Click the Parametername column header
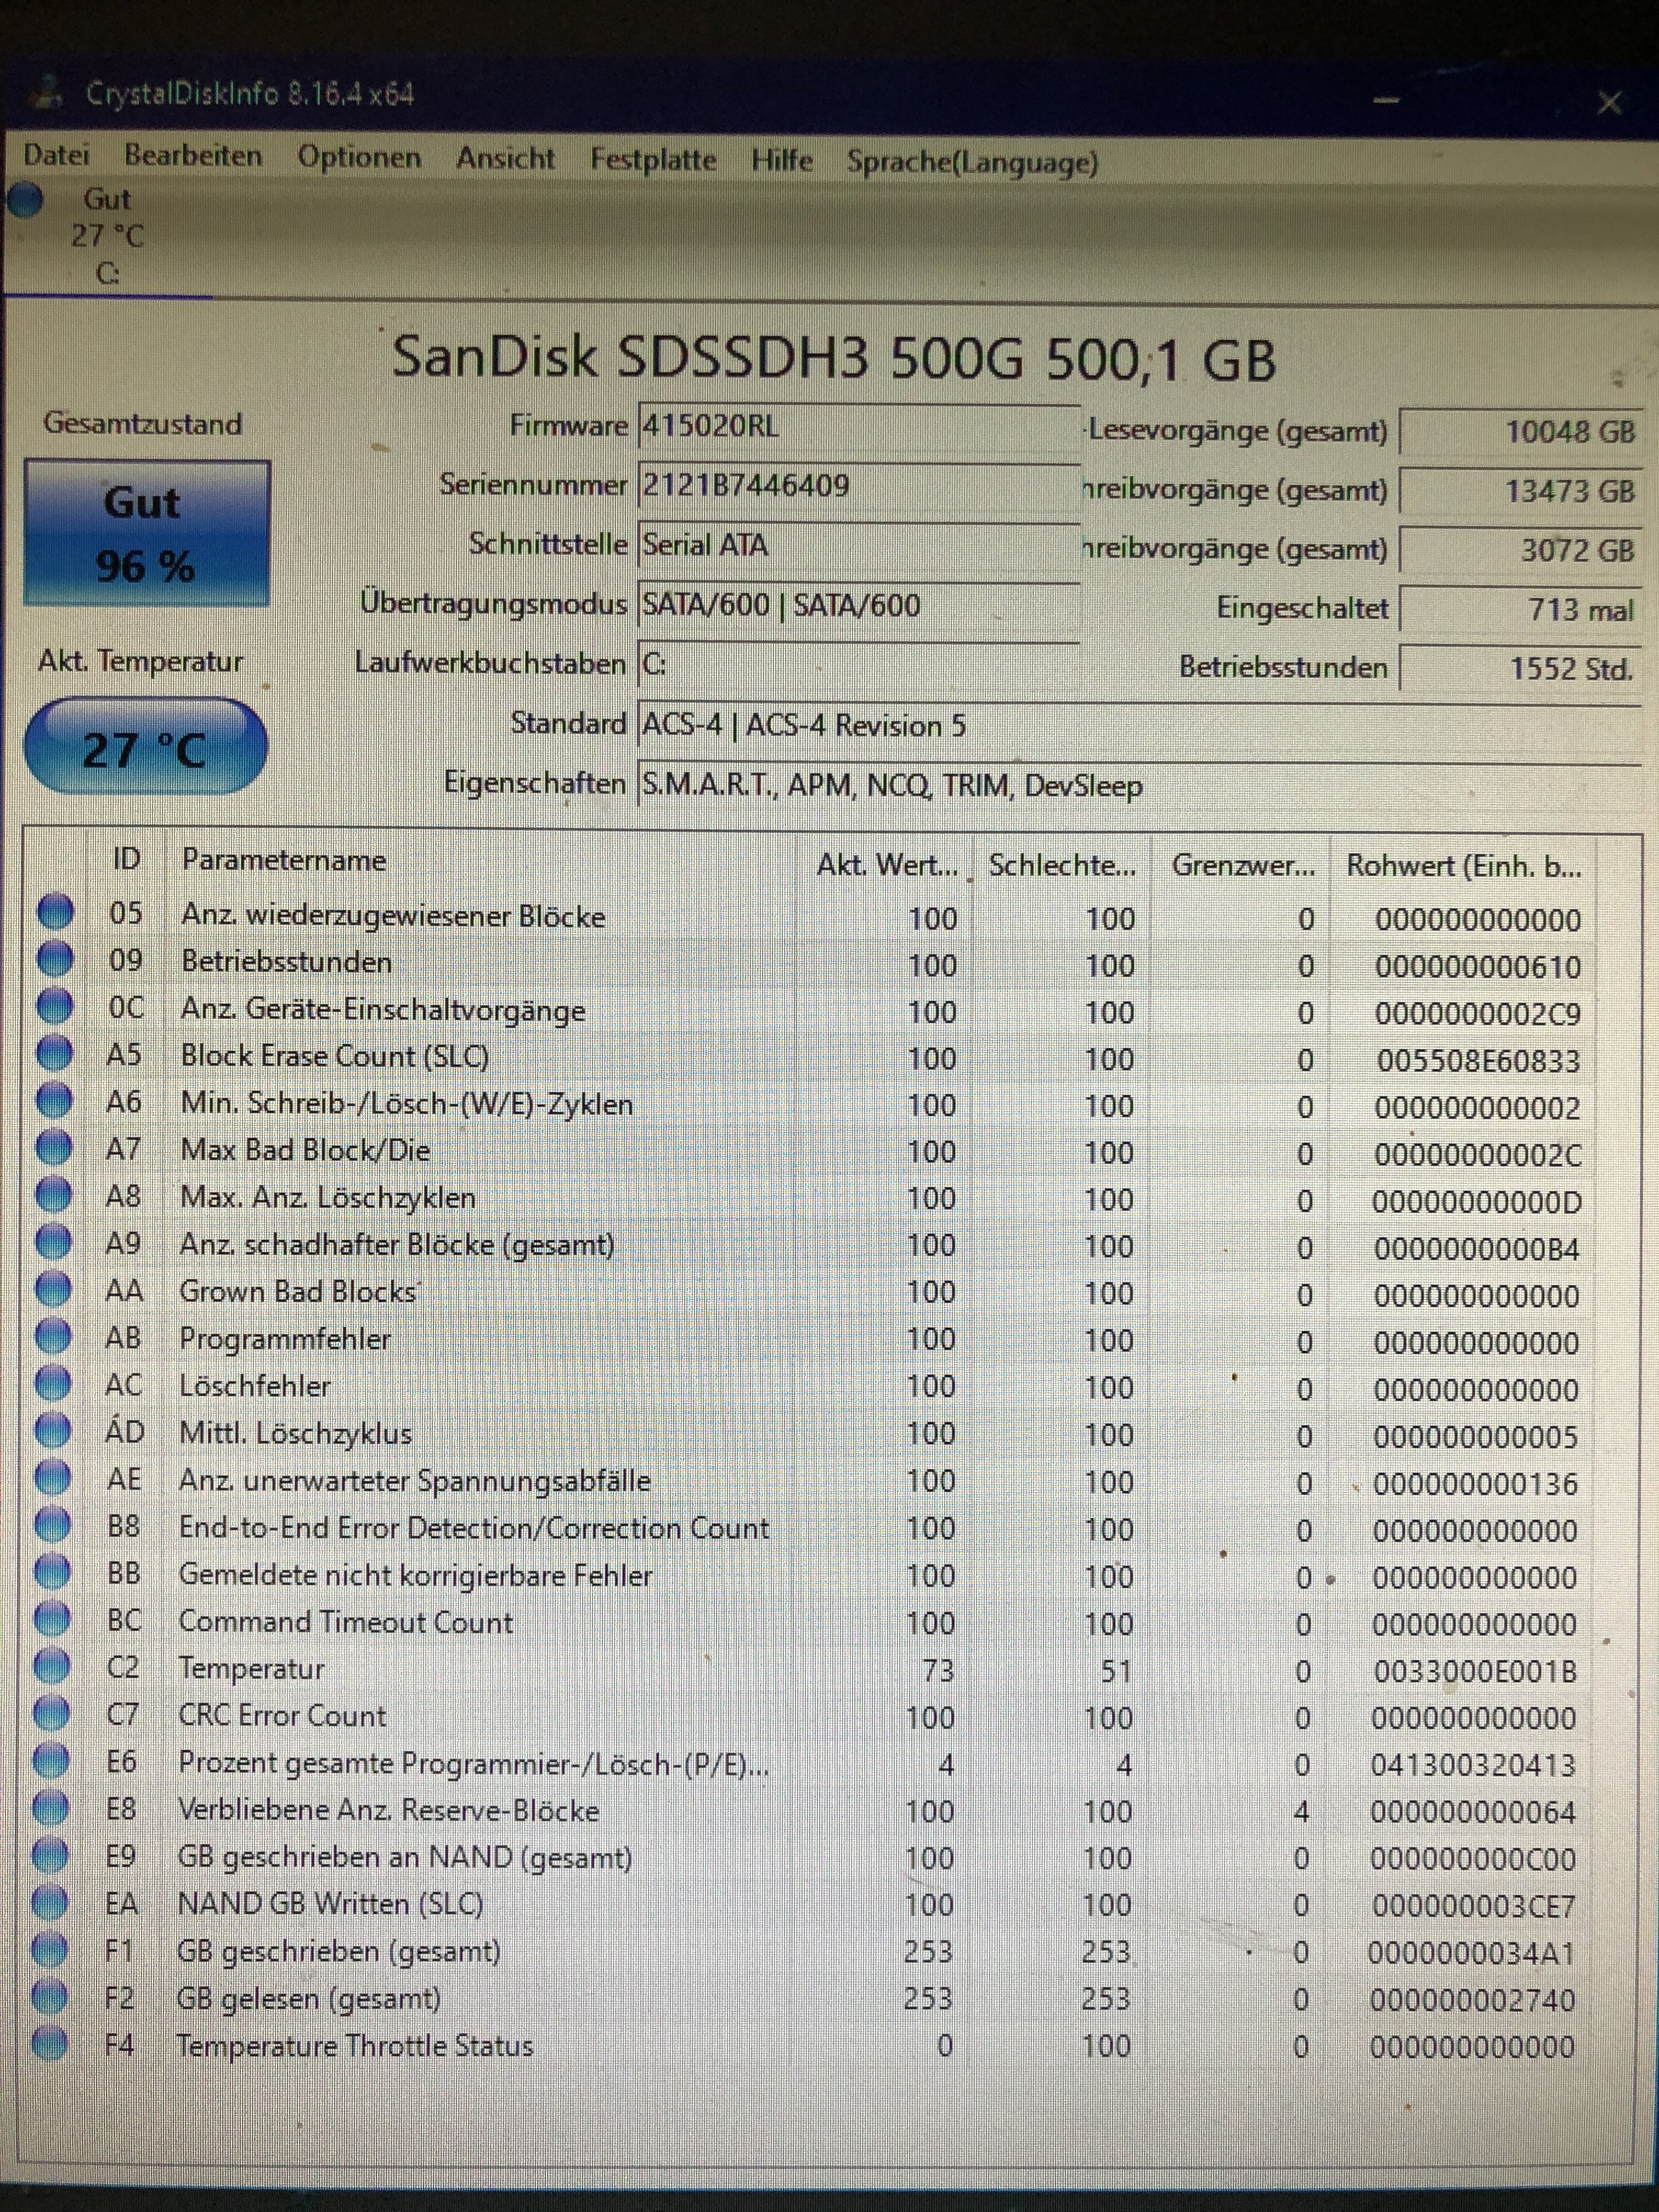The height and width of the screenshot is (2212, 1659). pos(283,861)
